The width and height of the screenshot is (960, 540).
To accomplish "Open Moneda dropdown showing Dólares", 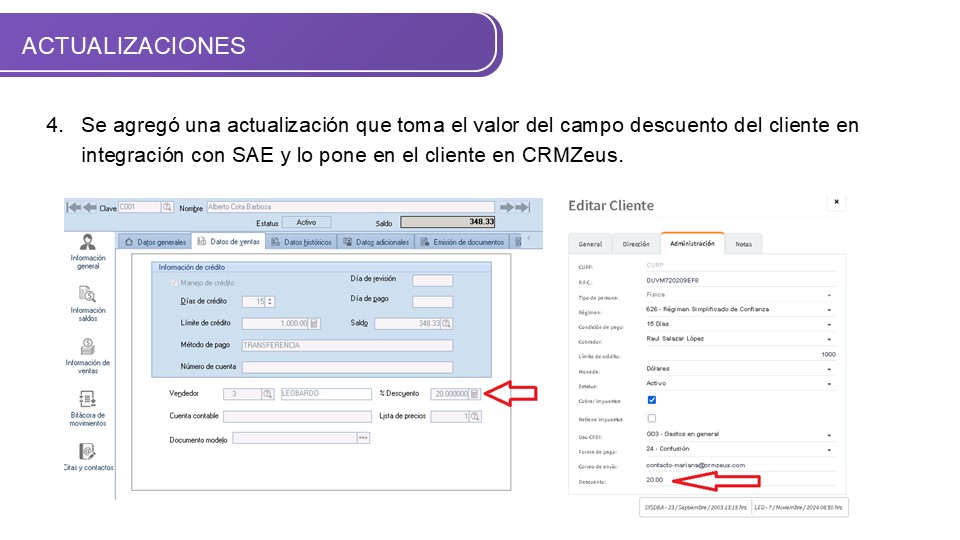I will [740, 369].
